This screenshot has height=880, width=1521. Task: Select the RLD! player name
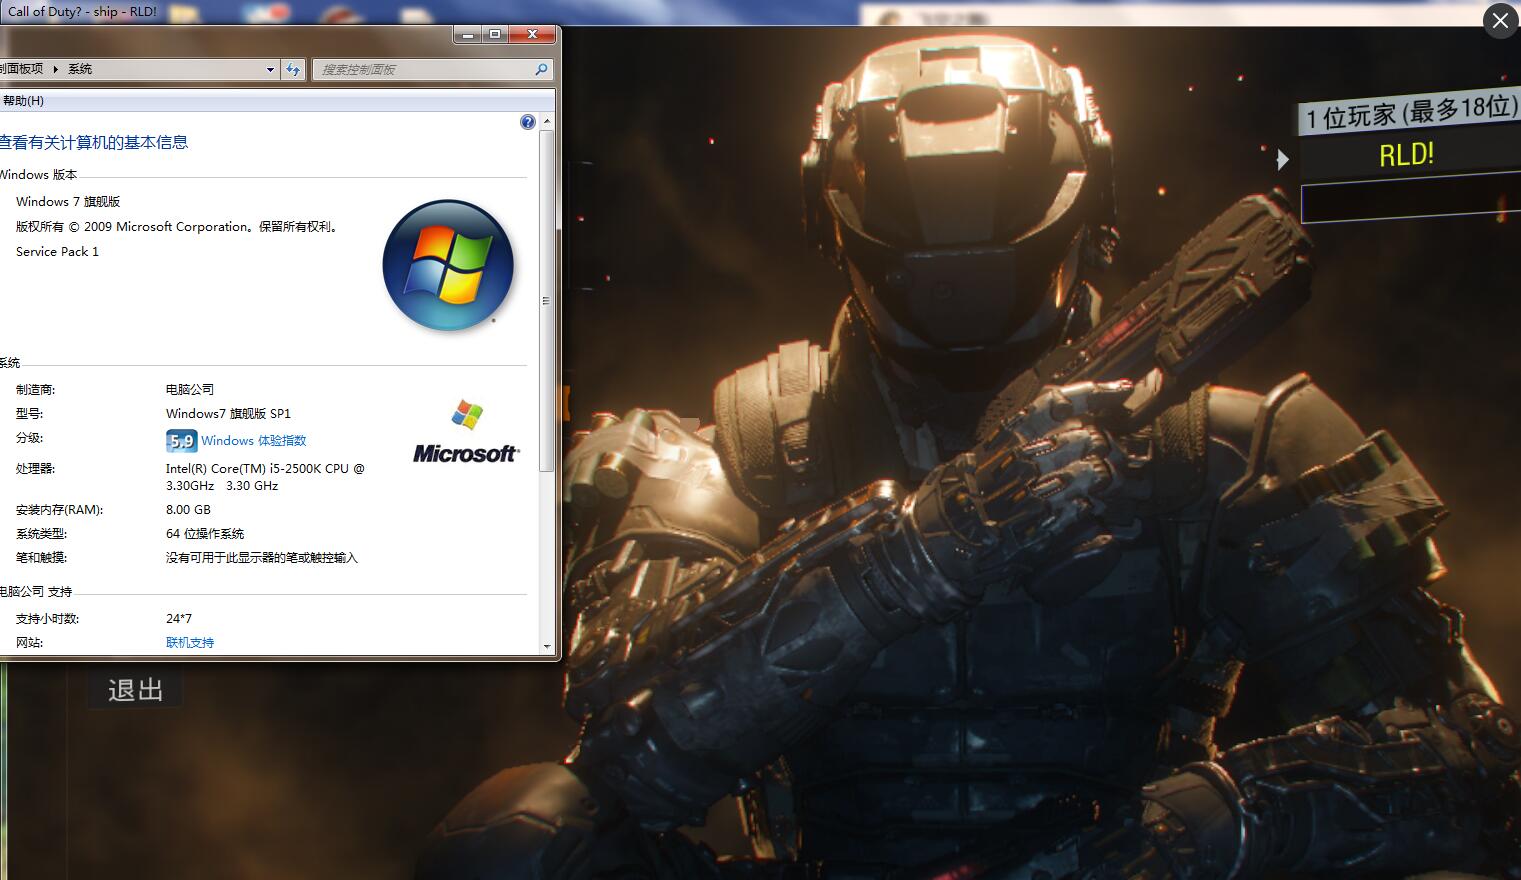[x=1406, y=154]
